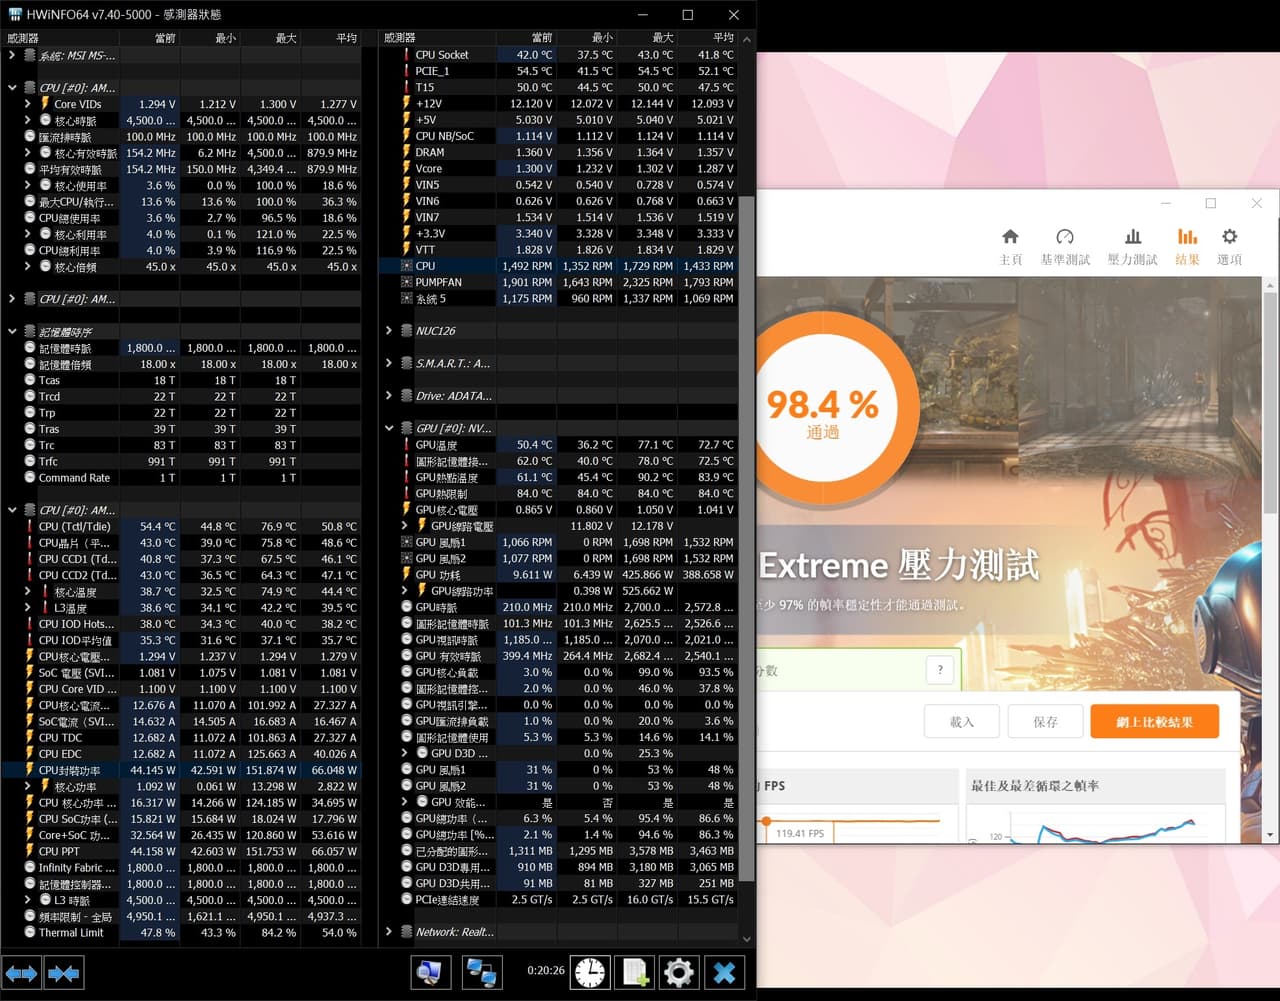Open HWiNFO sensor settings gear icon
This screenshot has height=1001, width=1280.
click(x=679, y=972)
